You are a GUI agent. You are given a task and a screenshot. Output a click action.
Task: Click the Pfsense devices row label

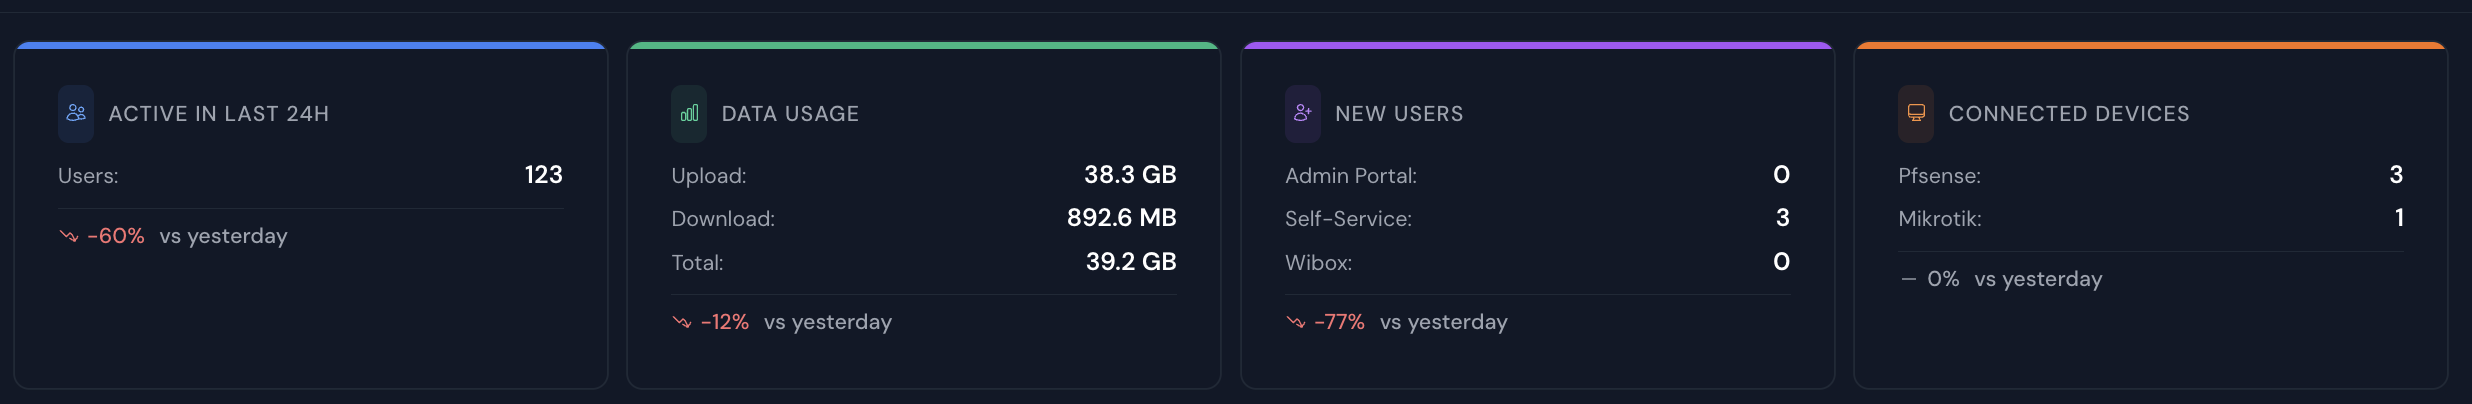(1939, 176)
